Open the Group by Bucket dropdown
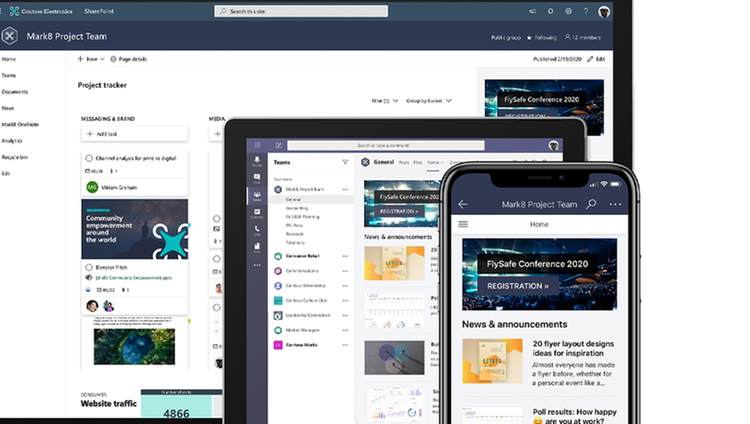 tap(429, 101)
